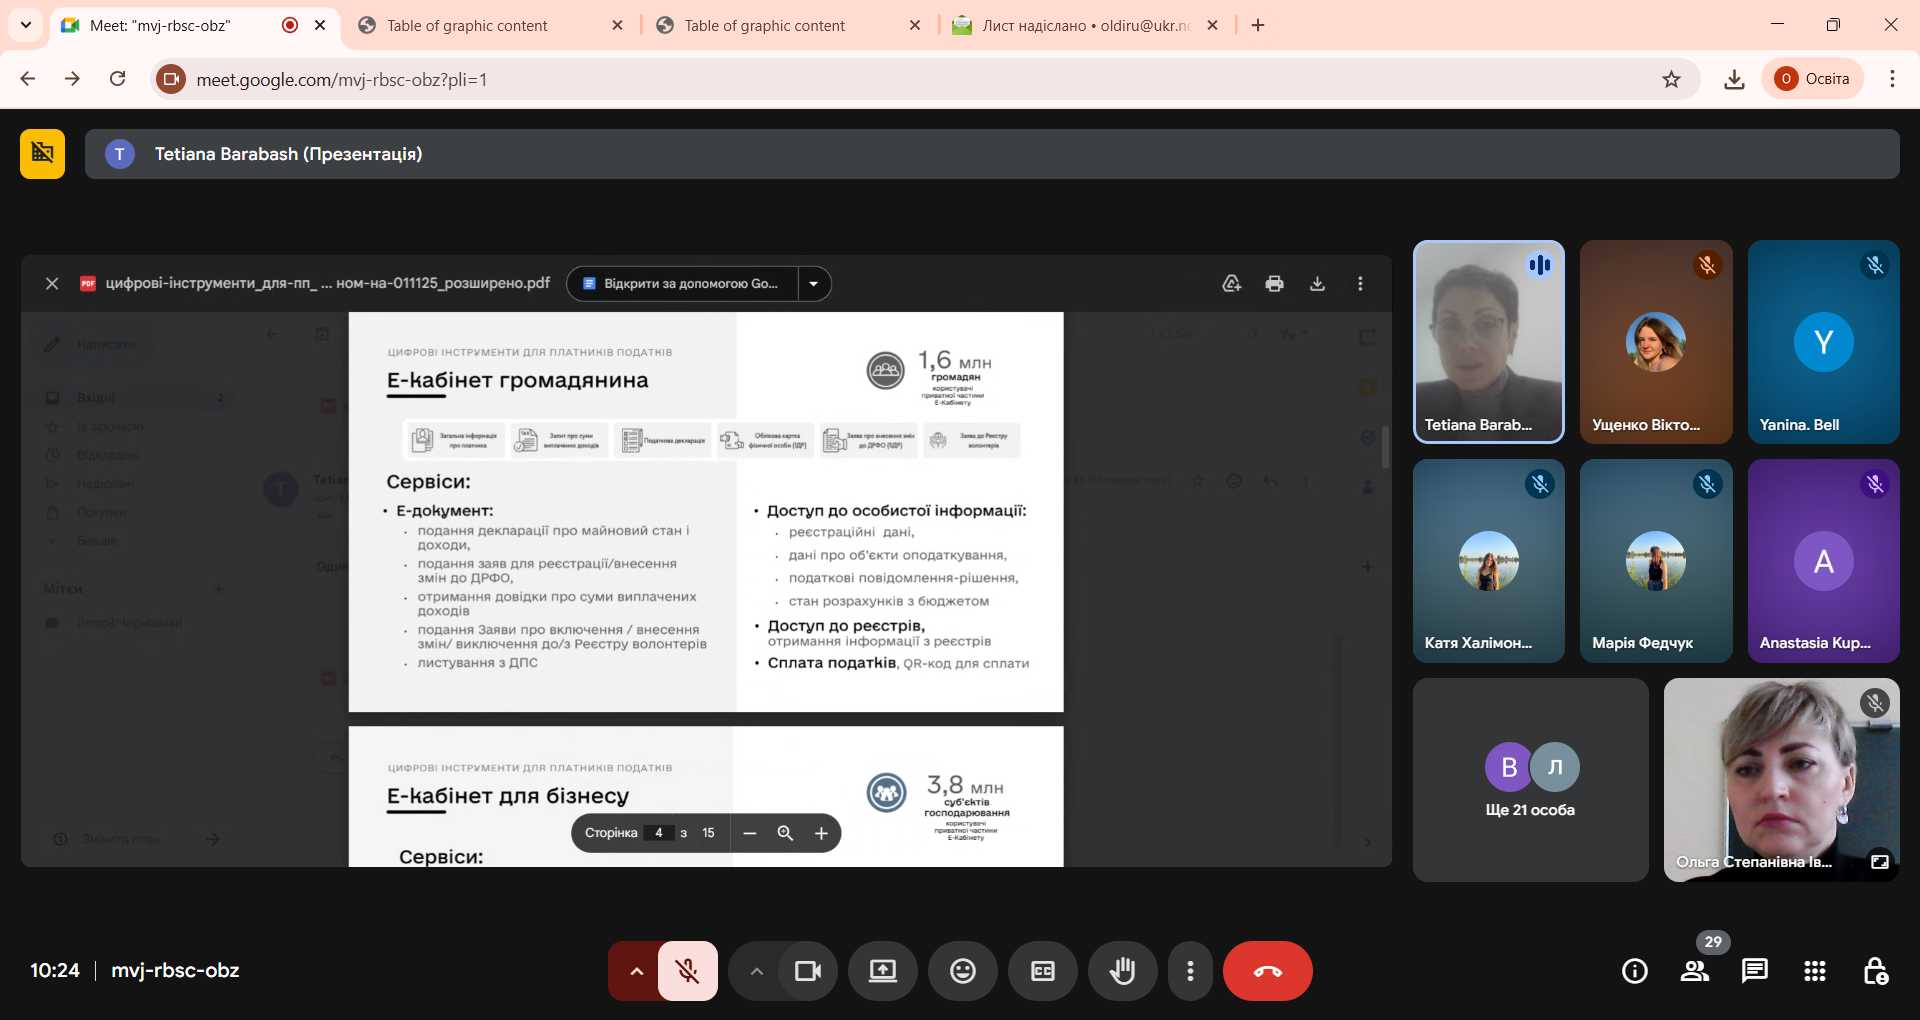Mute the microphone in Google Meet

coord(686,970)
